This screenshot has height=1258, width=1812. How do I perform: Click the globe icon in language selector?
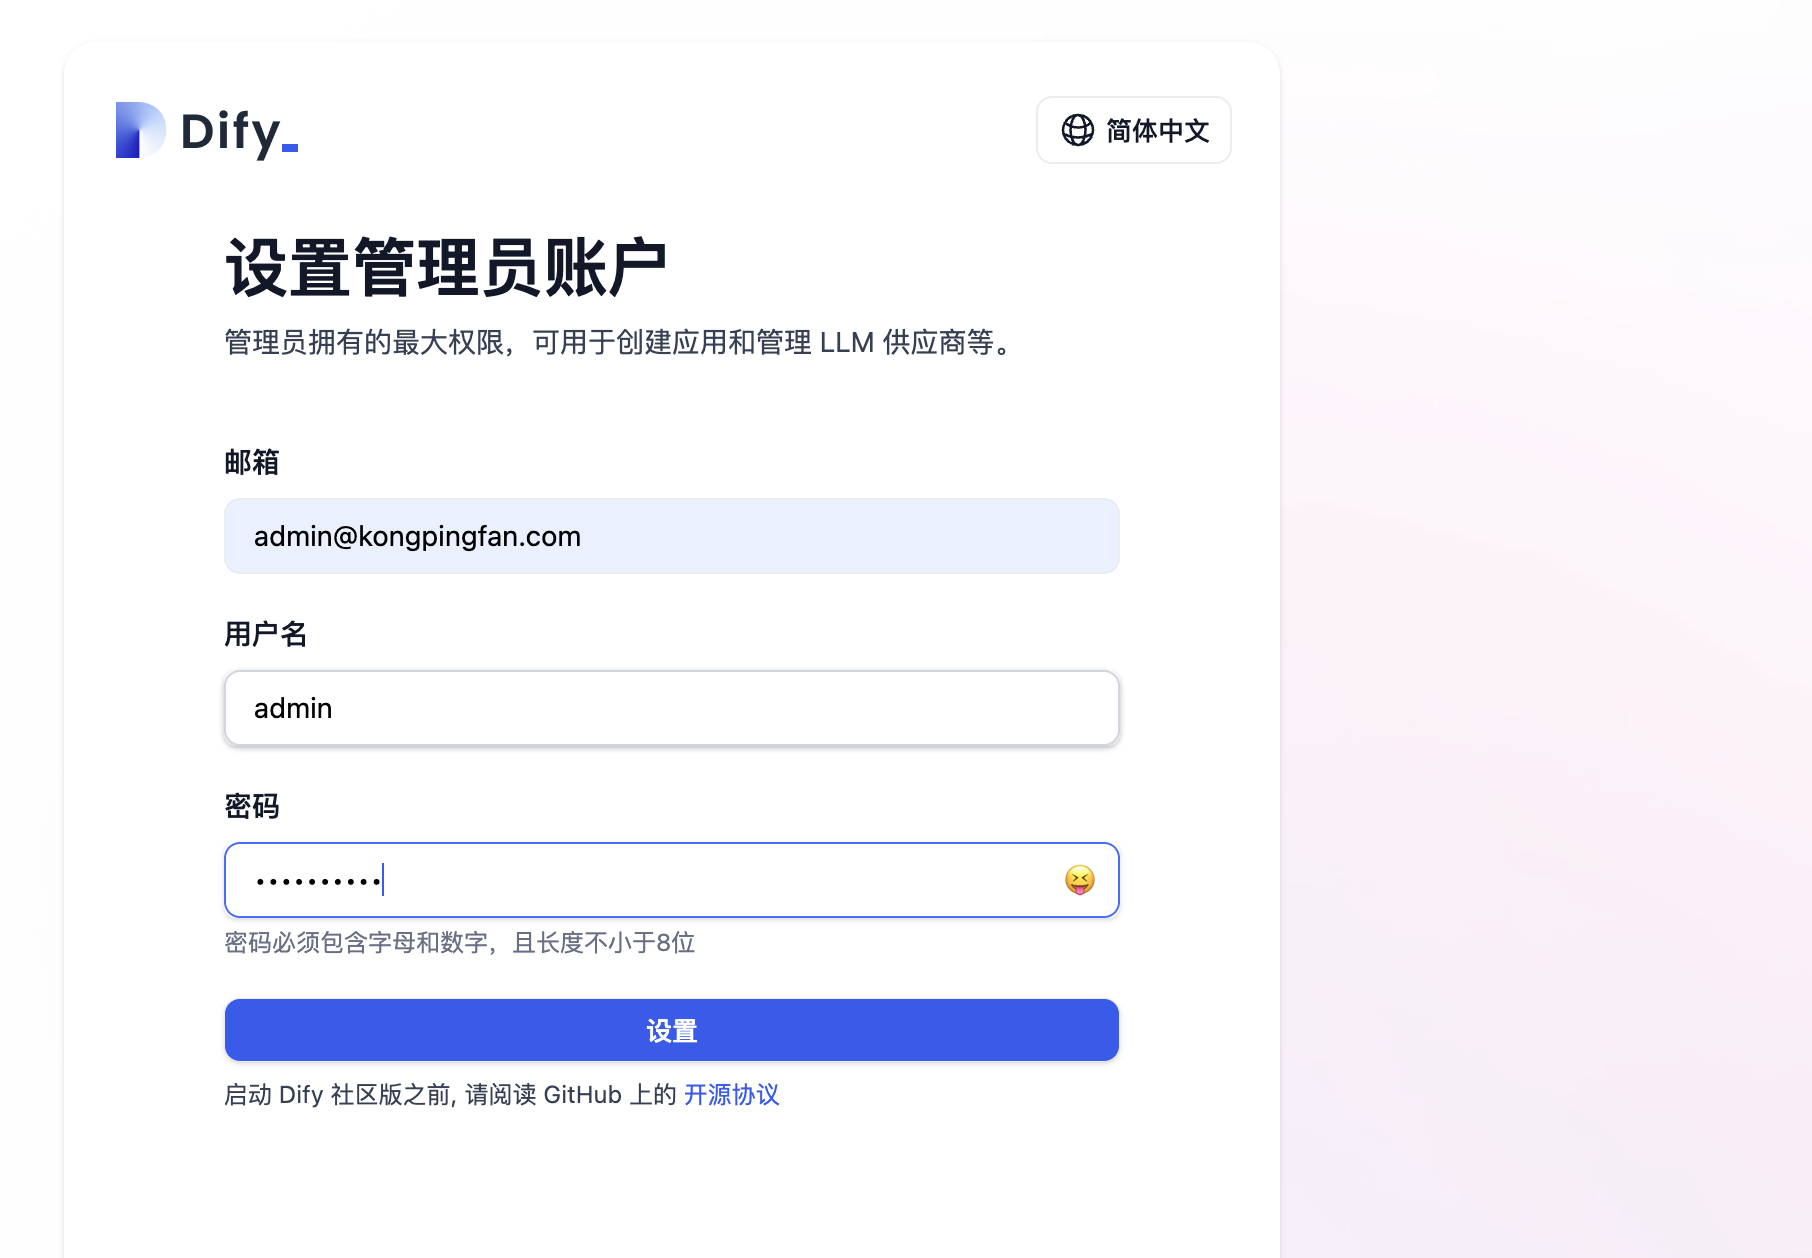click(1077, 130)
